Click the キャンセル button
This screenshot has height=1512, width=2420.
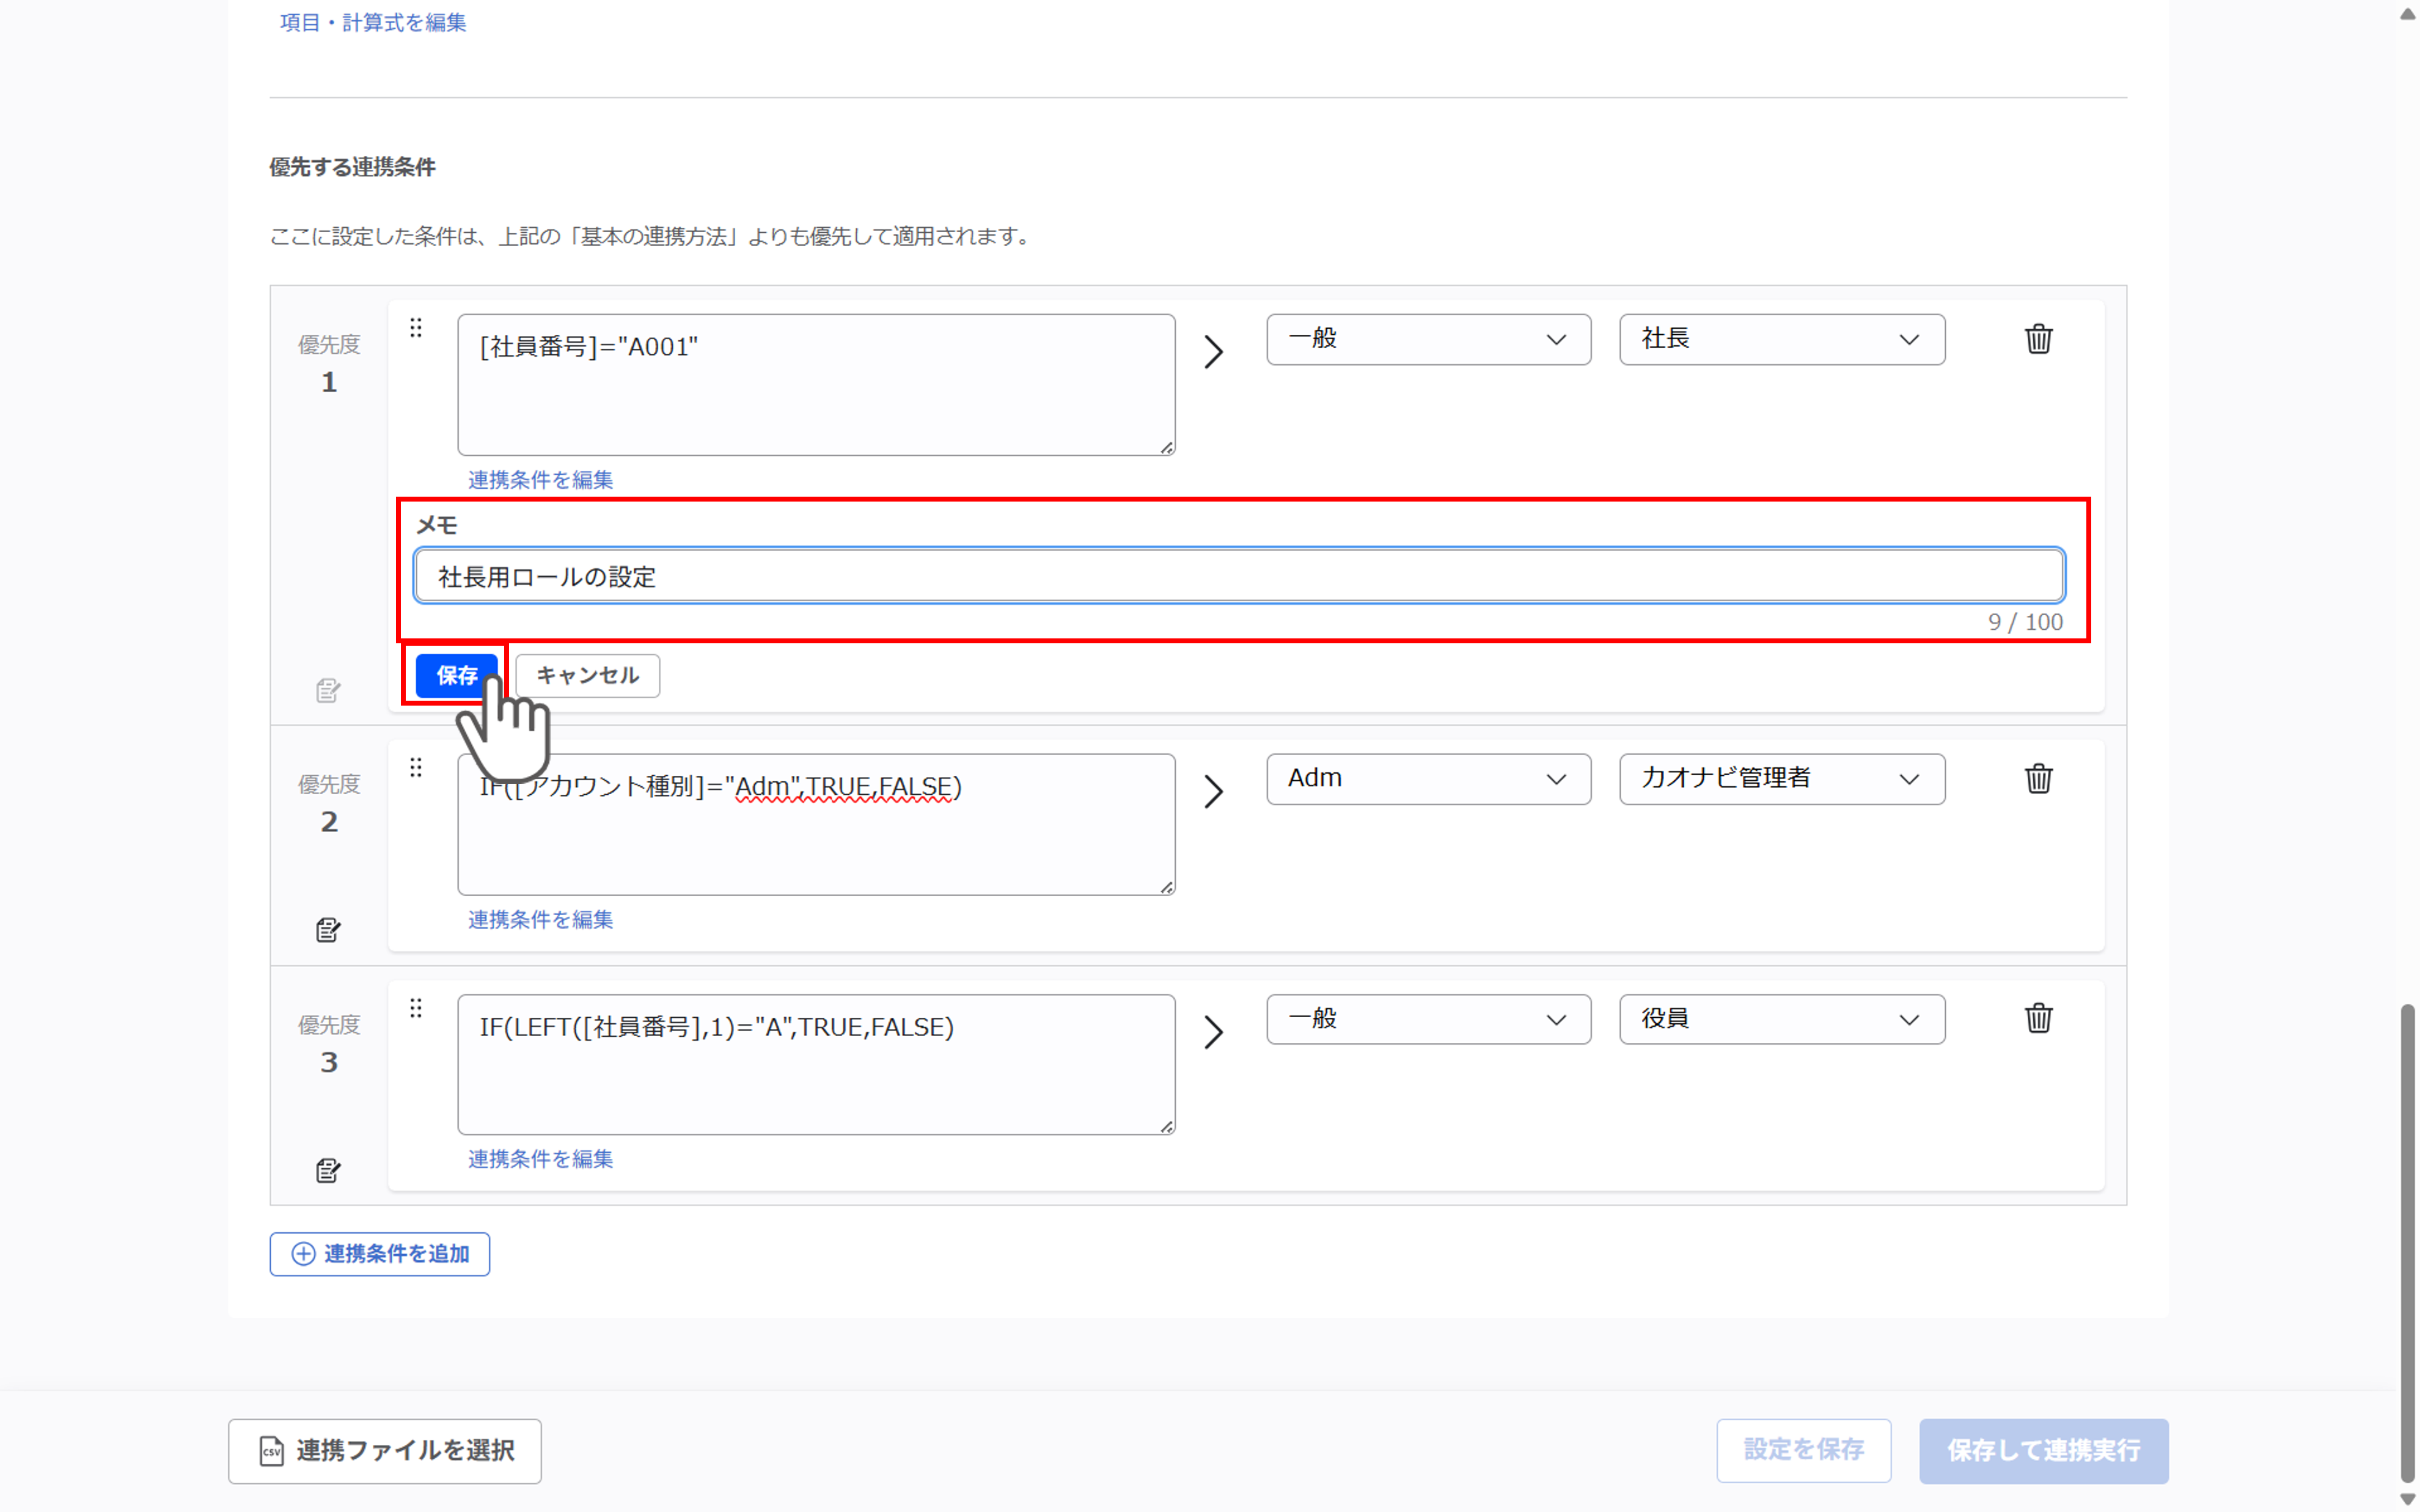tap(587, 675)
